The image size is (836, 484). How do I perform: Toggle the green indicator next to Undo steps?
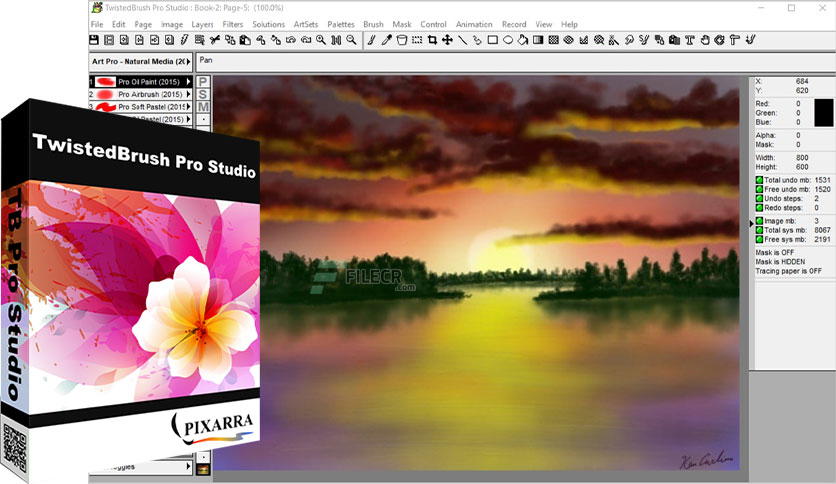(759, 198)
